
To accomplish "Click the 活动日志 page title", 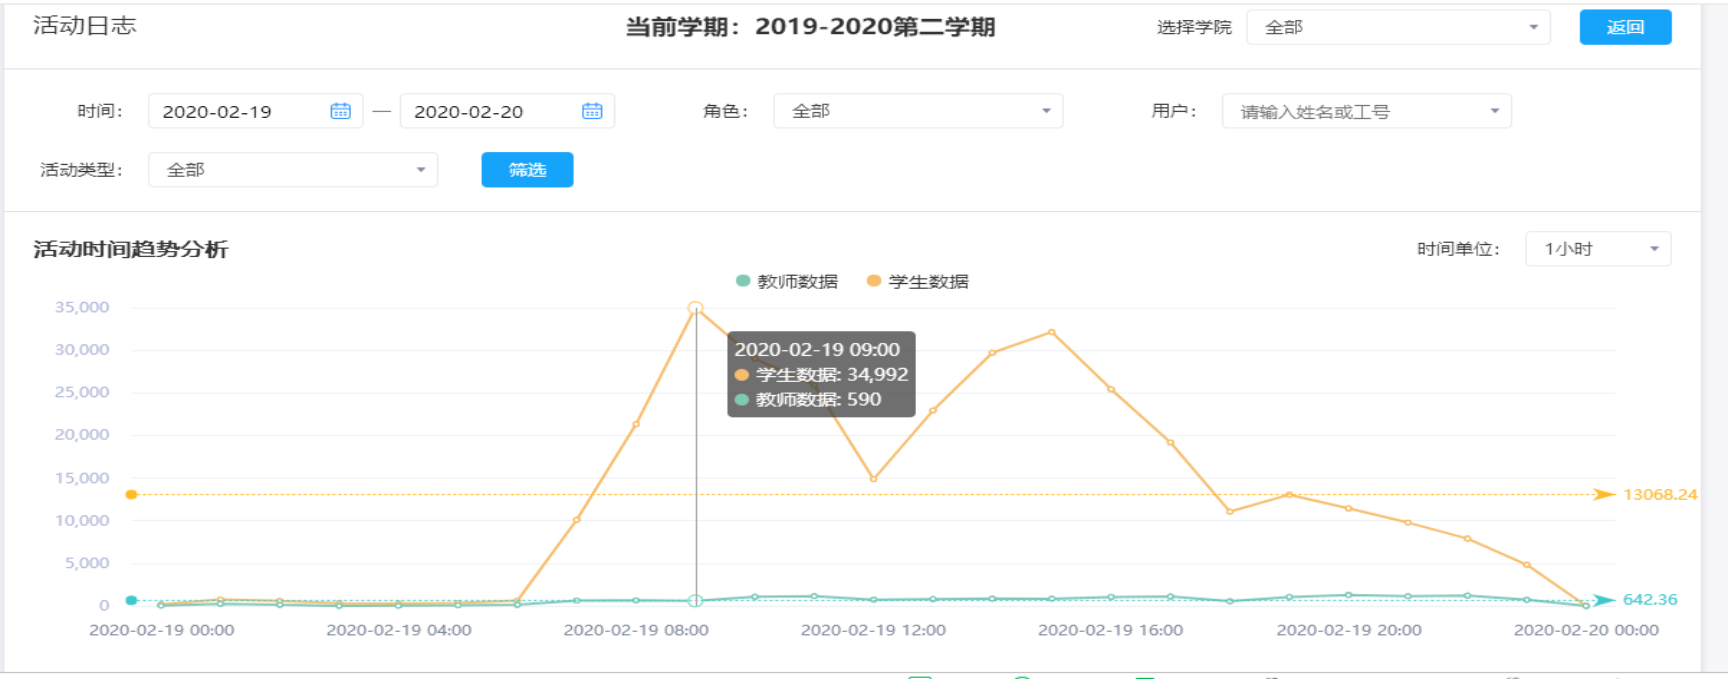I will (x=84, y=26).
